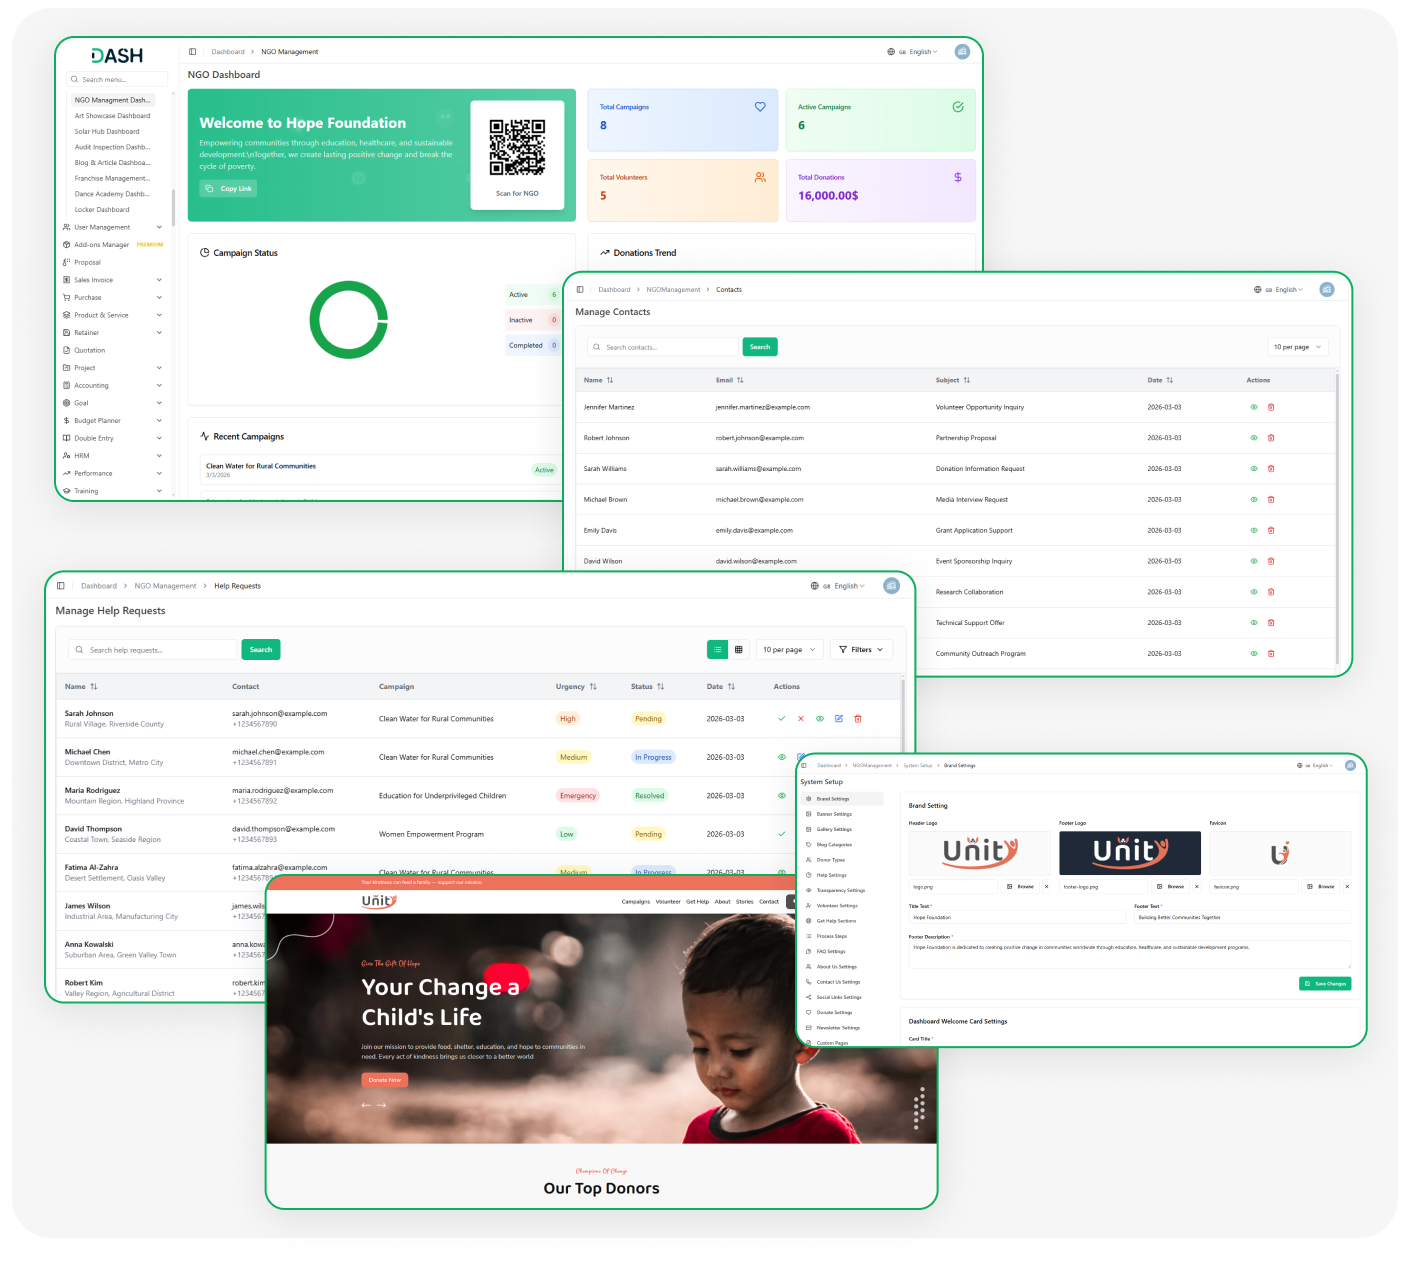Click Save Changes in Brand Setting
Screen dimensions: 1412x1262
1325,984
